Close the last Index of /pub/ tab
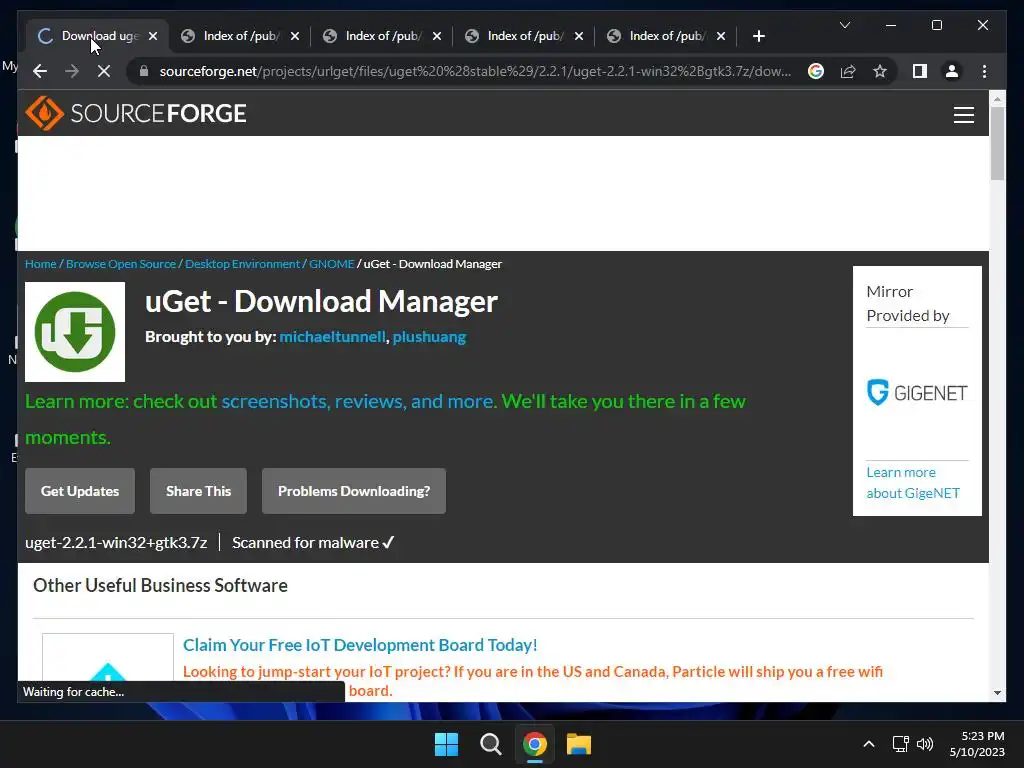 pyautogui.click(x=720, y=36)
